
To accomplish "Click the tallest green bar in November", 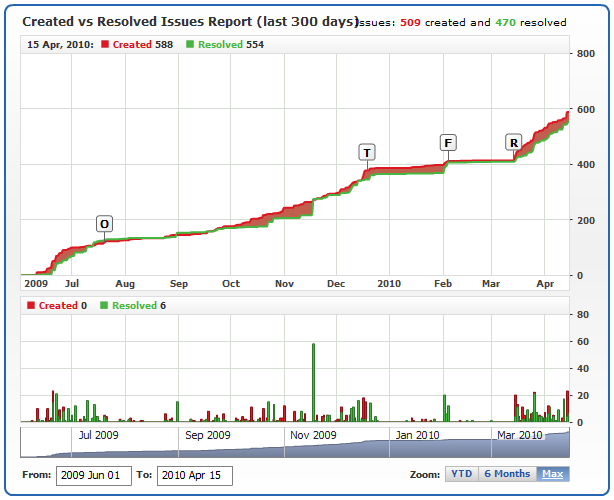I will (x=314, y=382).
